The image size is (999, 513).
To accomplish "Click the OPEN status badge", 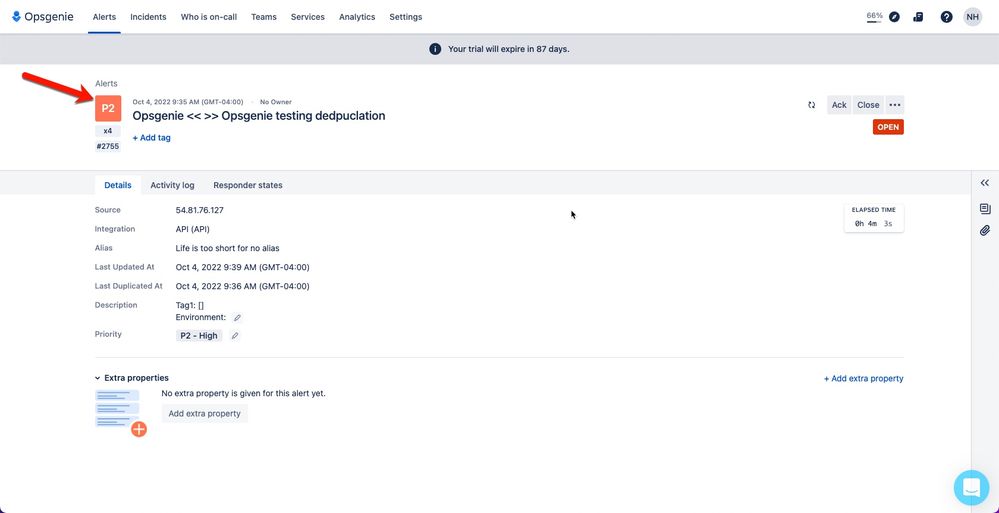I will point(888,127).
